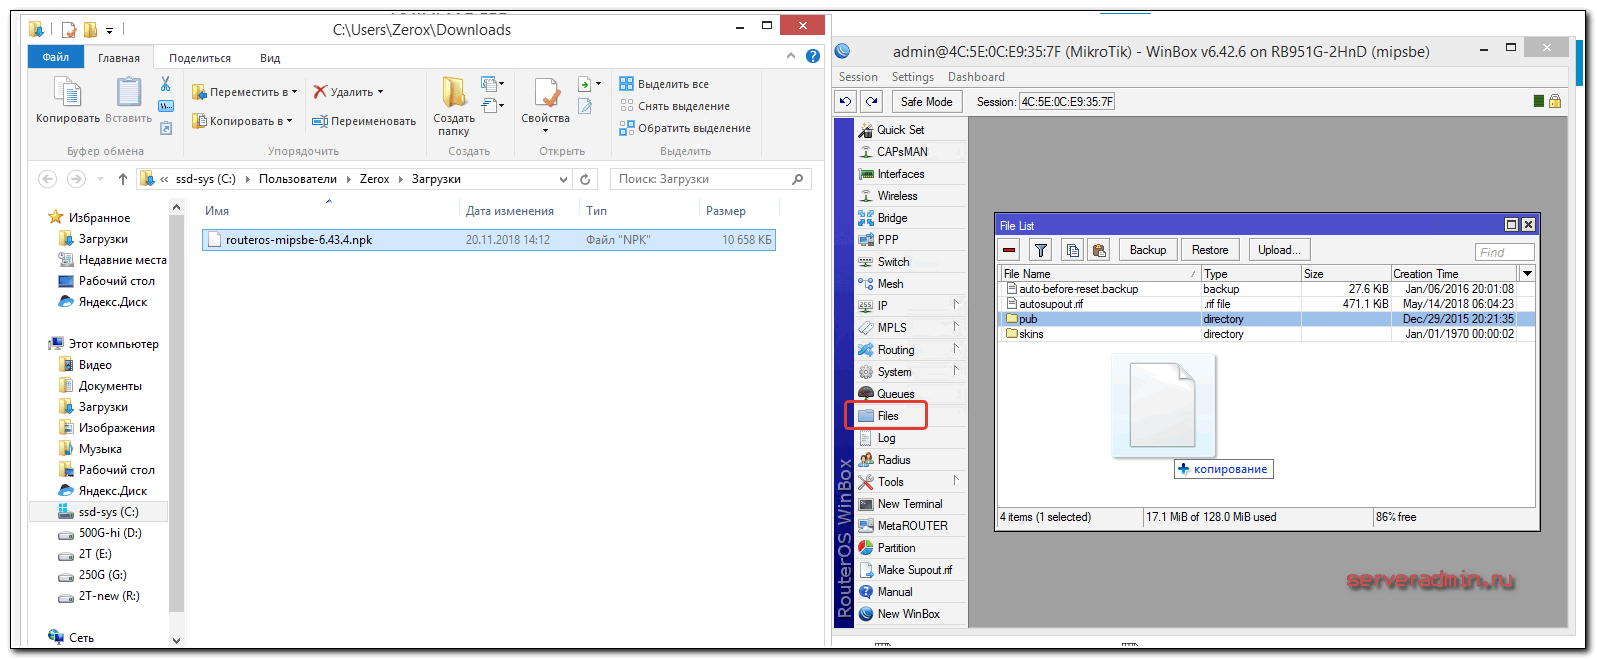1597x660 pixels.
Task: Click the Backup button in File List
Action: pos(1147,250)
